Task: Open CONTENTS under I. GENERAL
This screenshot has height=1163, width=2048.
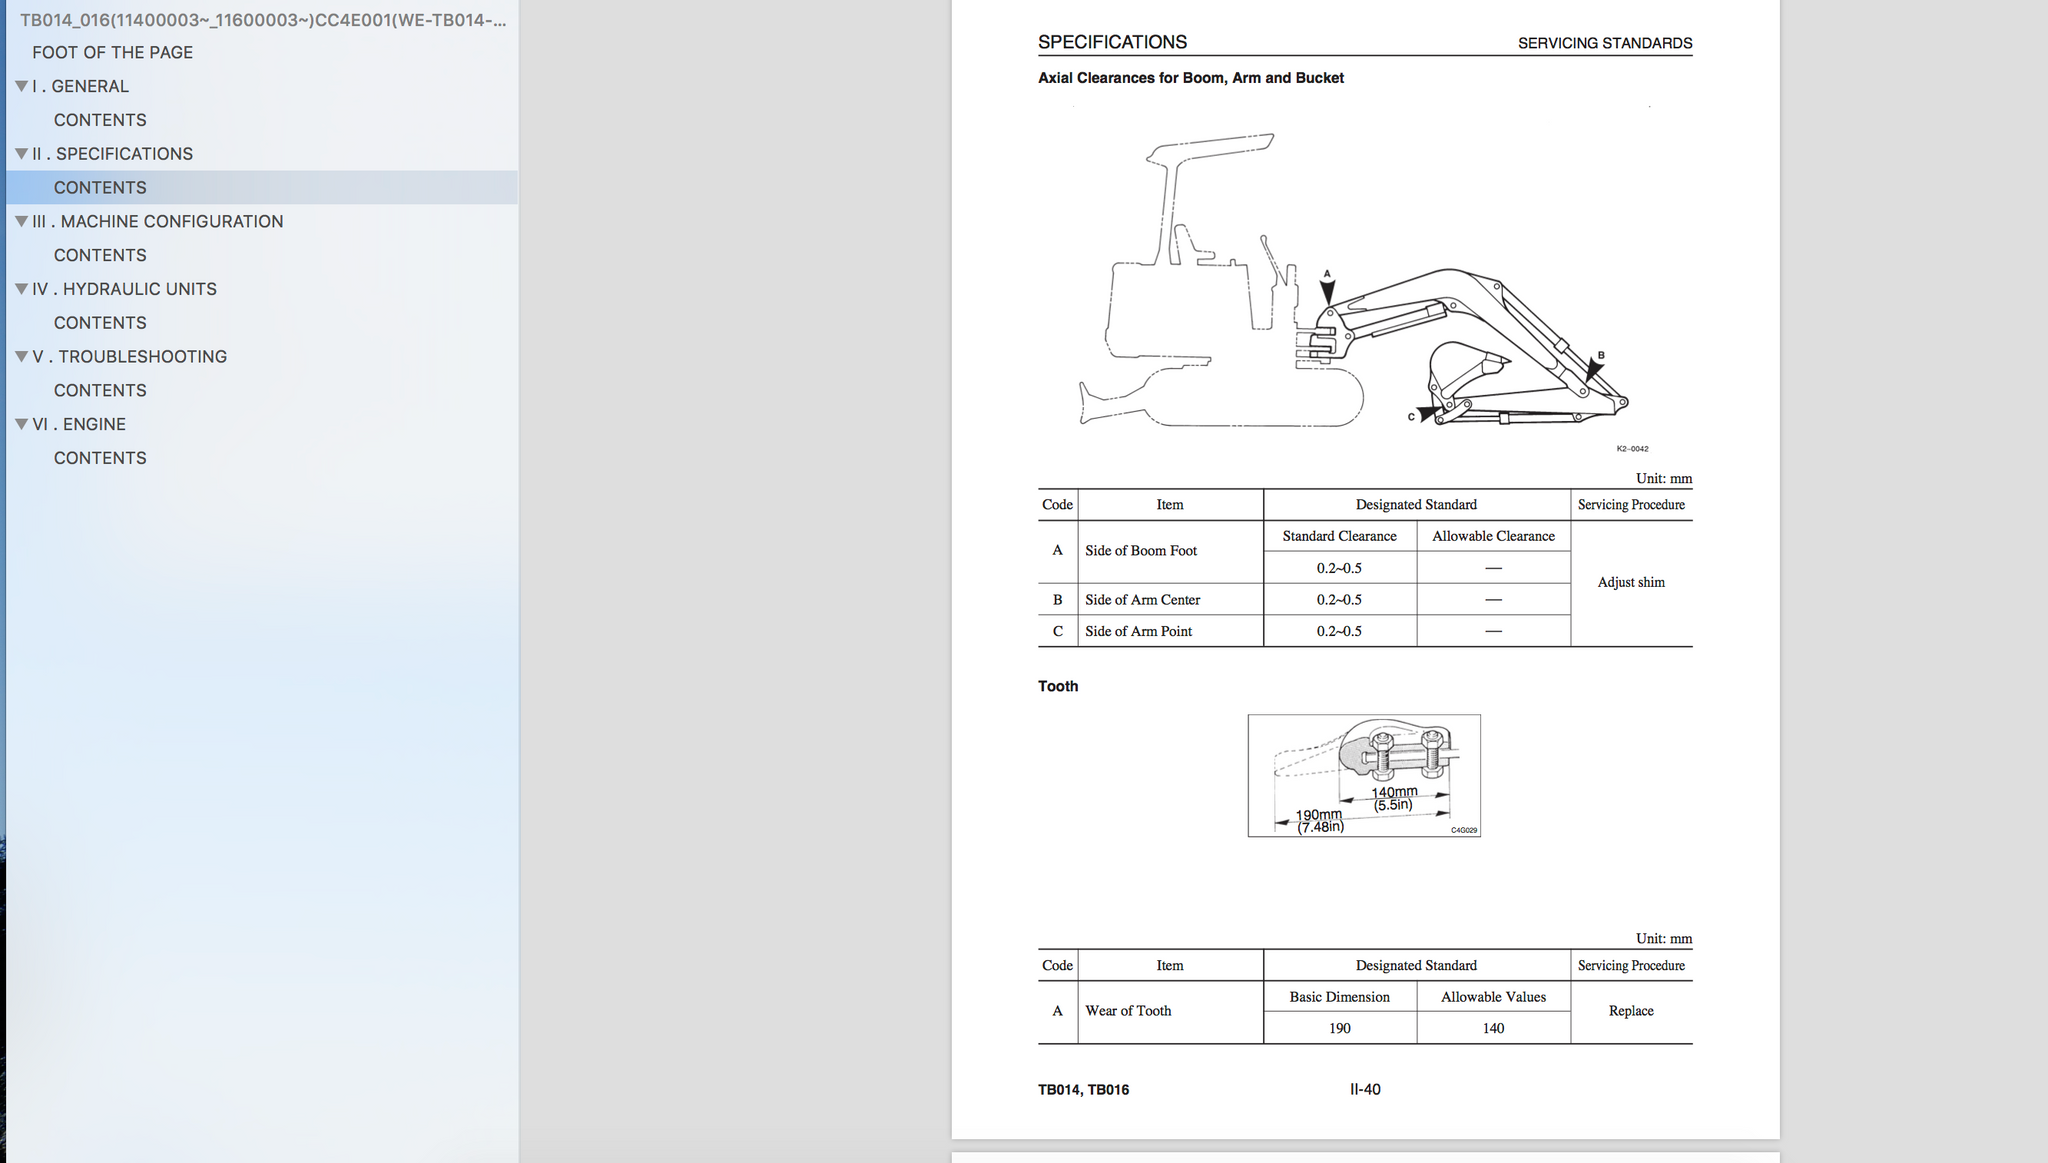Action: pos(100,120)
